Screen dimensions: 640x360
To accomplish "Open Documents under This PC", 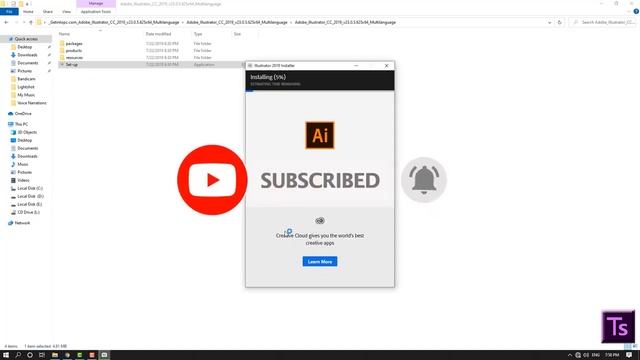I will click(x=27, y=148).
